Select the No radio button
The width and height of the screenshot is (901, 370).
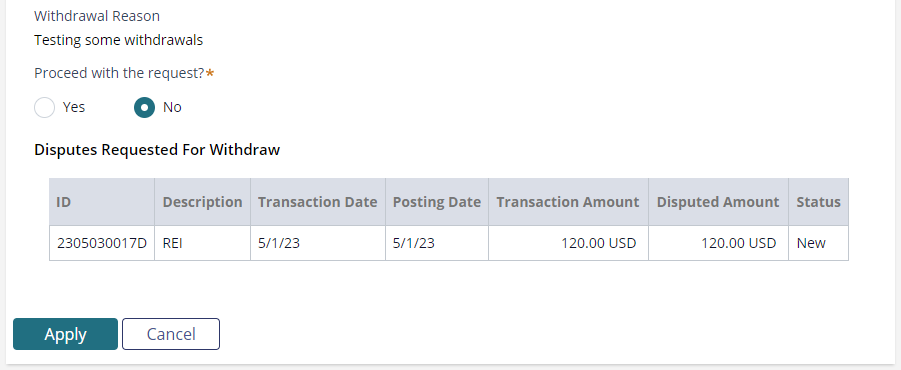click(144, 107)
